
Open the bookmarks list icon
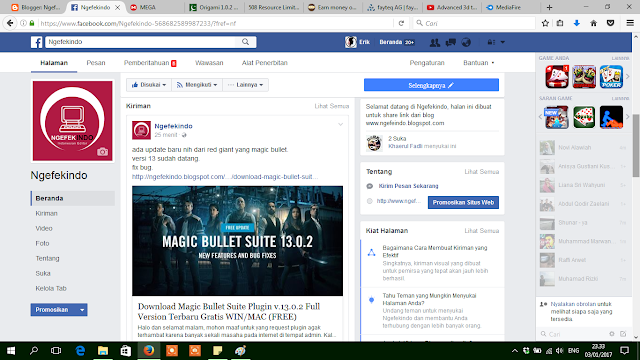coord(560,23)
